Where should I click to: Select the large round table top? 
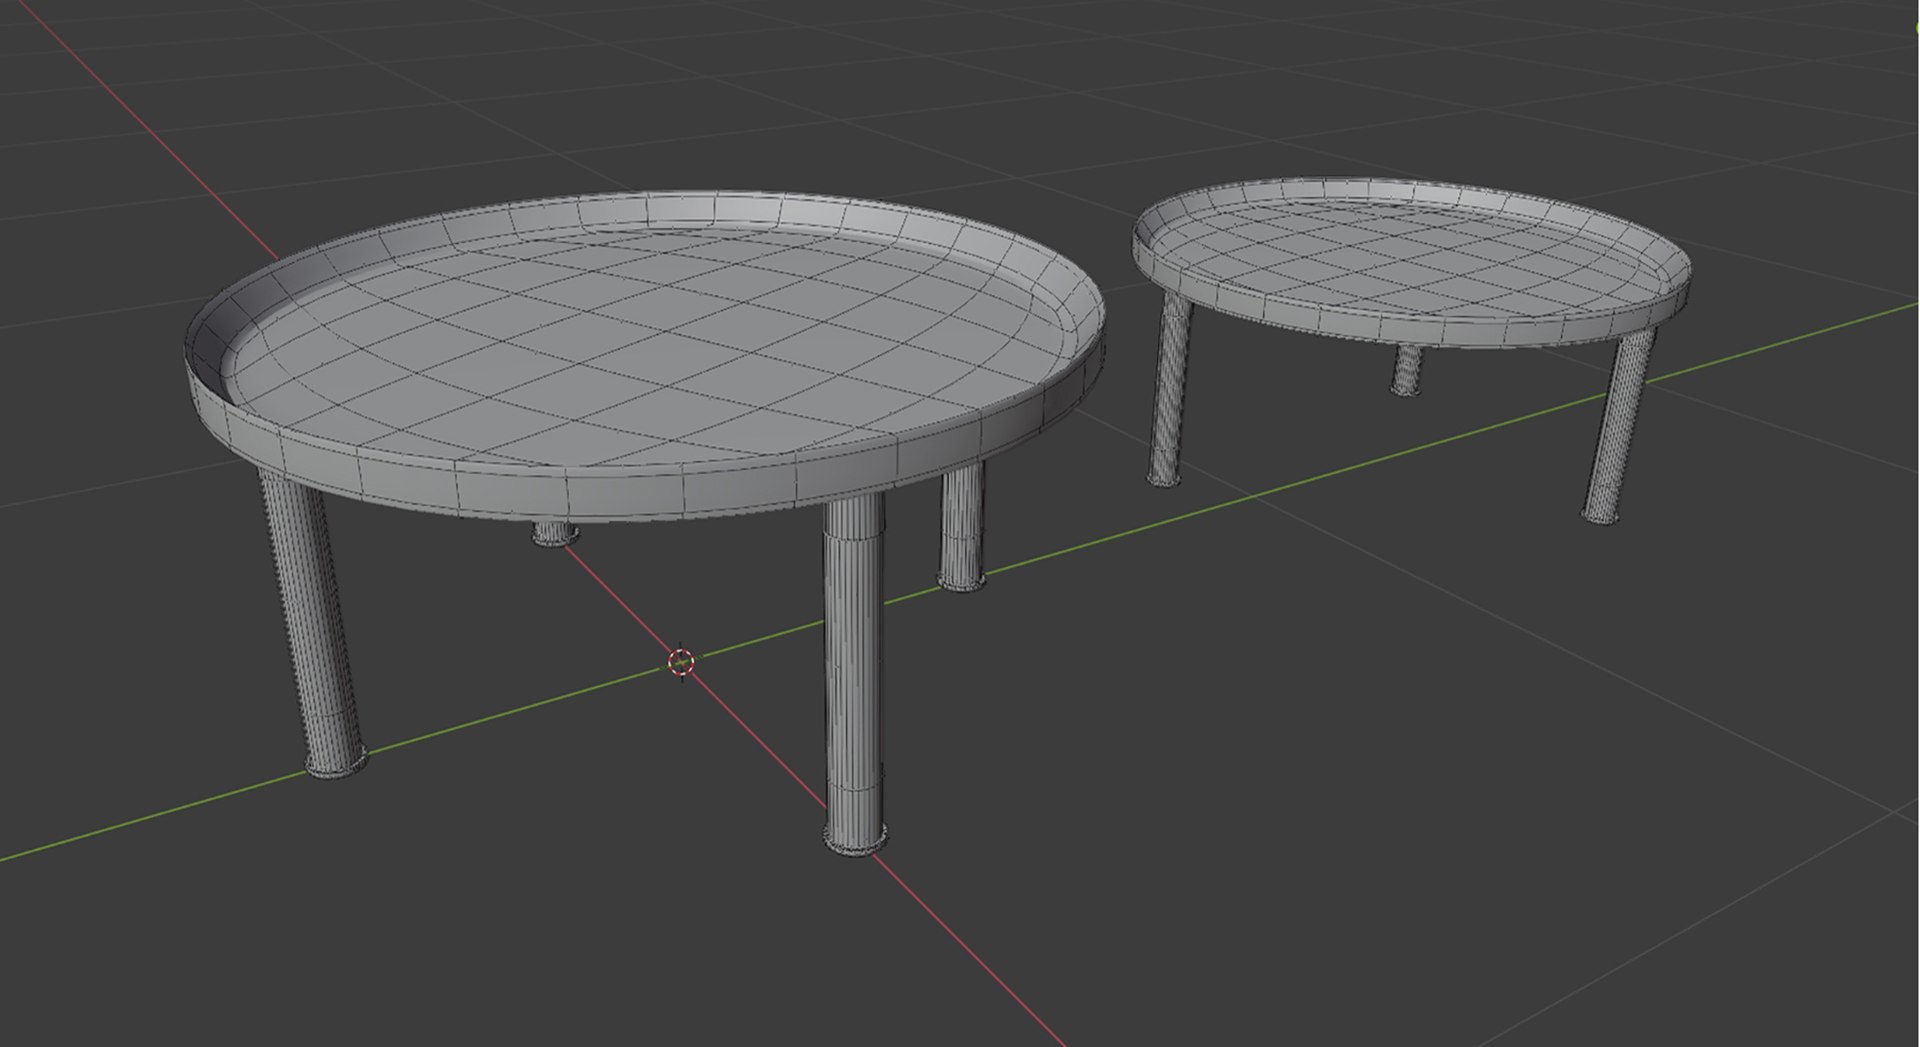coord(645,356)
